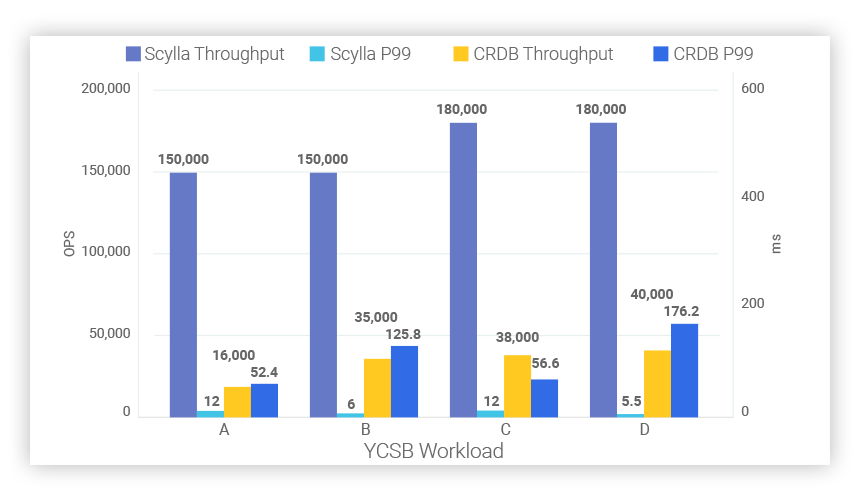Click the 16,000 data label

click(x=234, y=355)
